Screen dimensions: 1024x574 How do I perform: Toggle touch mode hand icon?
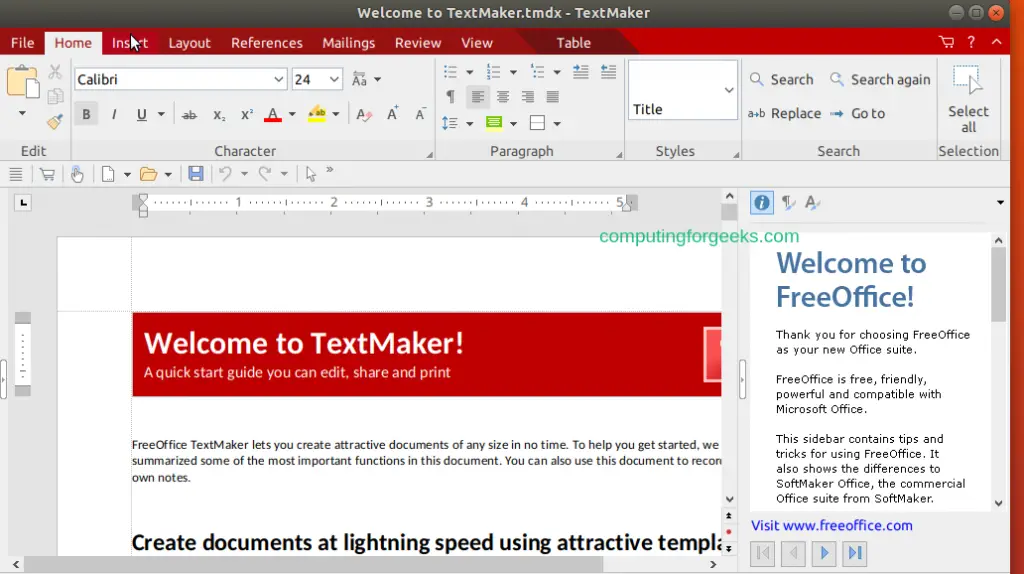pyautogui.click(x=77, y=174)
